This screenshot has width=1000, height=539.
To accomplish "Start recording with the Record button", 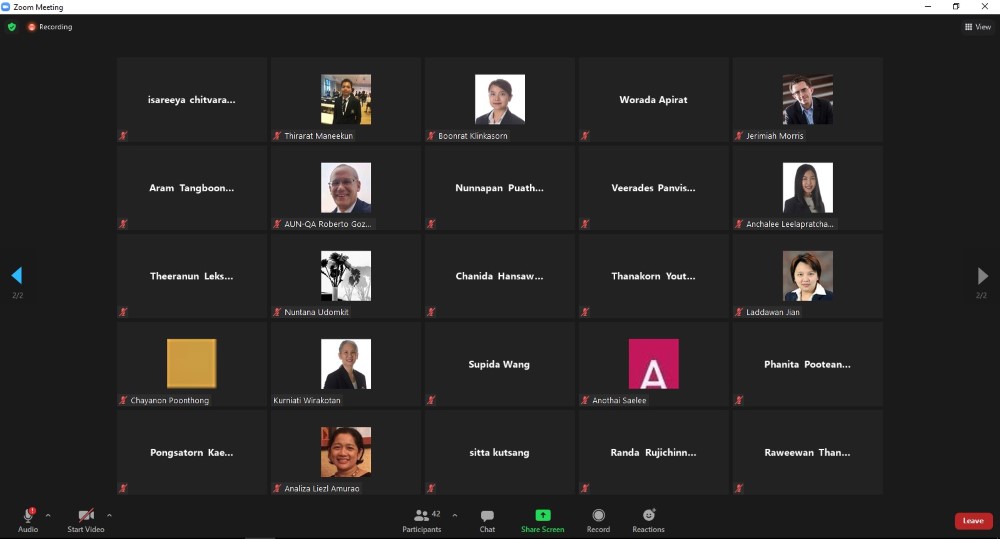I will tap(598, 519).
